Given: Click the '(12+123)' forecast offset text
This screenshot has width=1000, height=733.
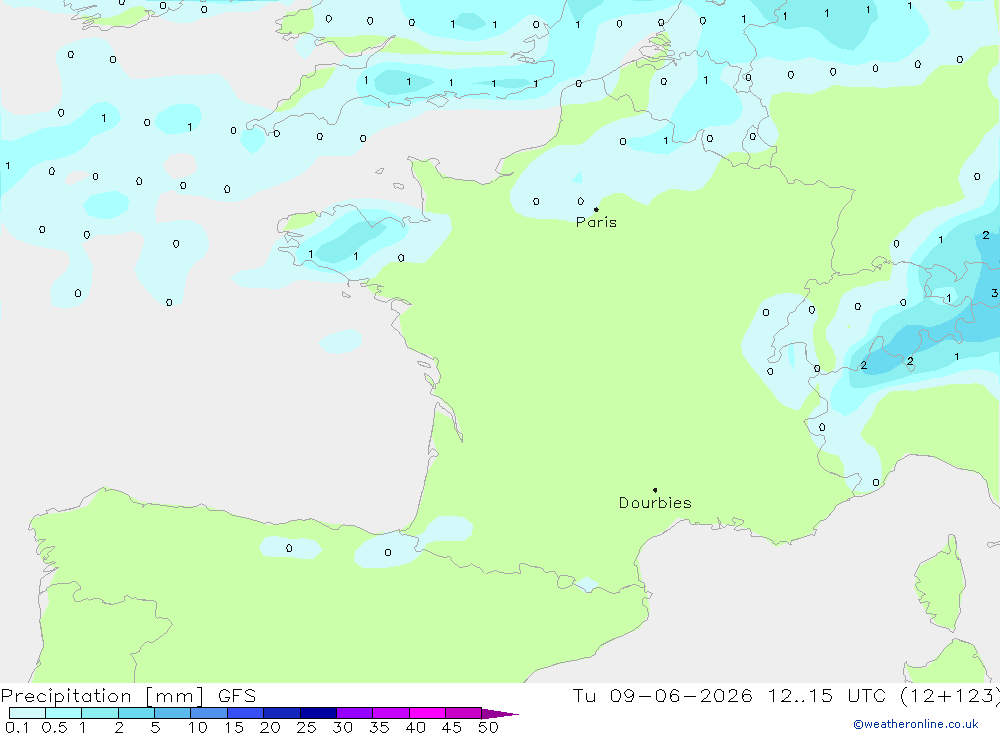Looking at the screenshot, I should (950, 696).
